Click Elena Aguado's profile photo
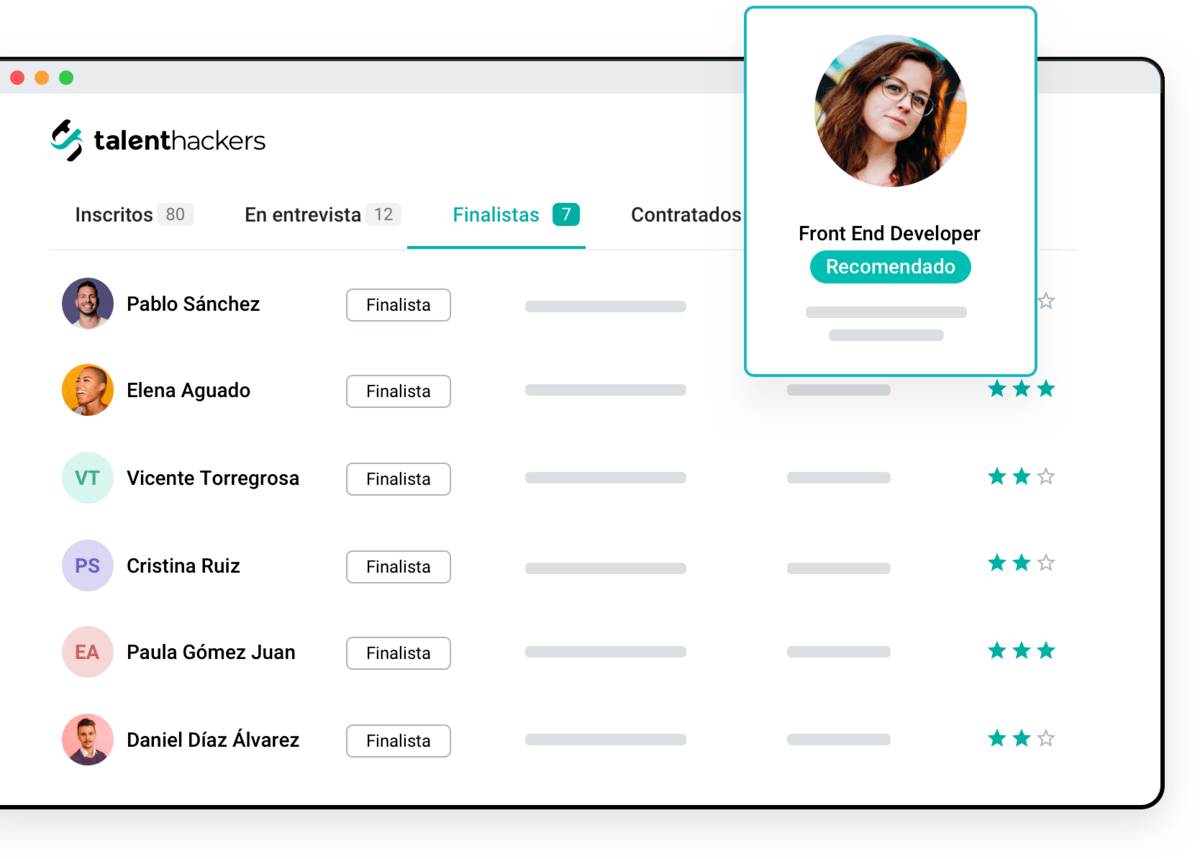 (88, 391)
